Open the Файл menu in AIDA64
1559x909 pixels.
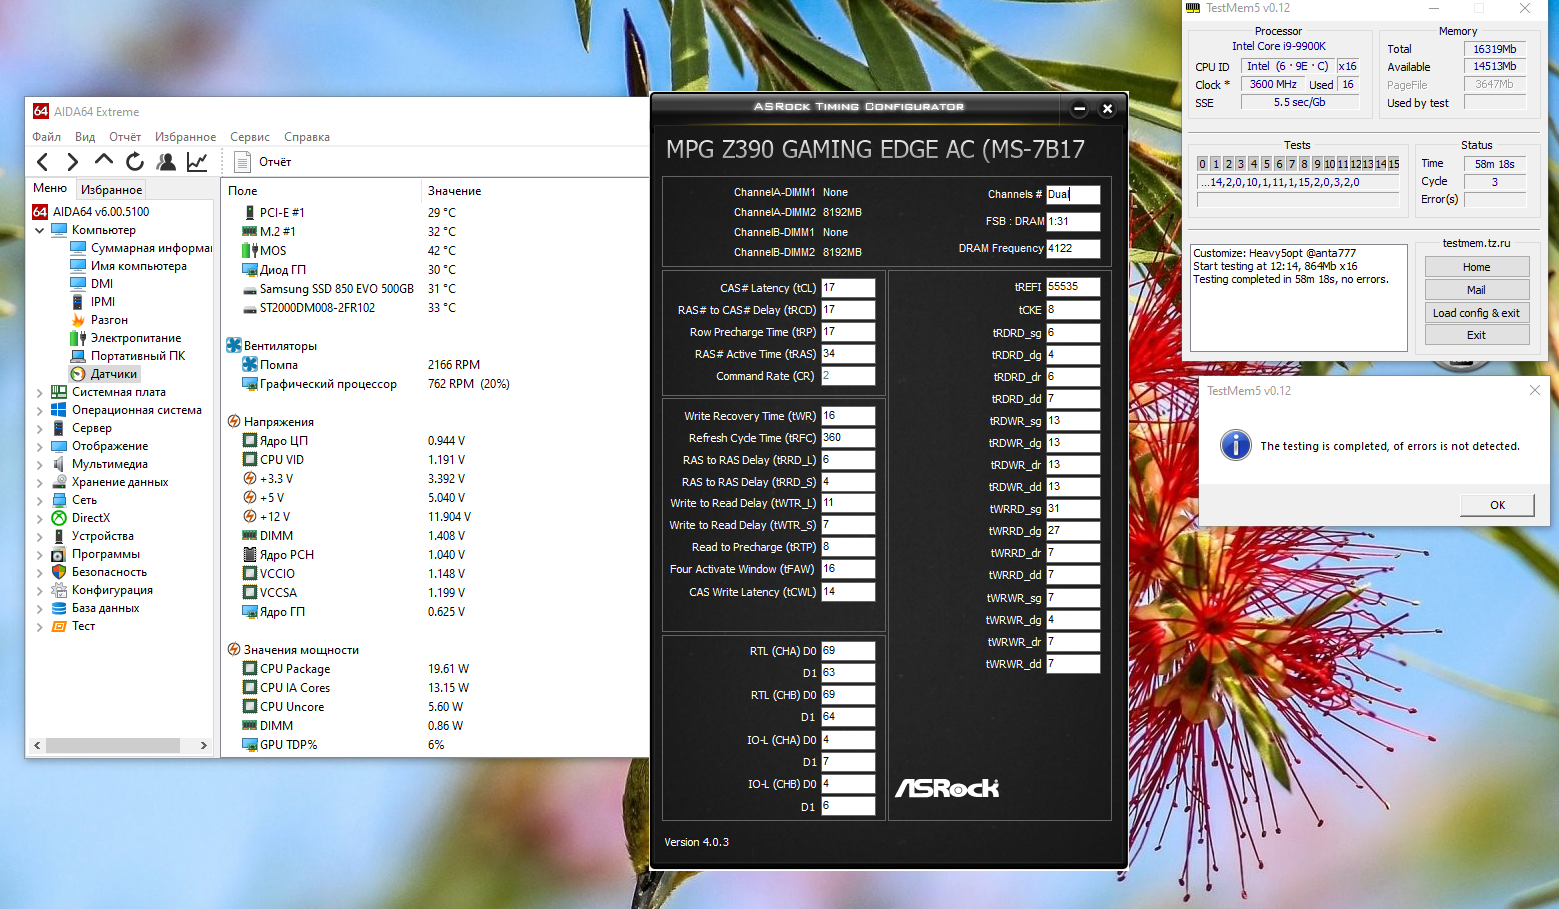click(46, 137)
